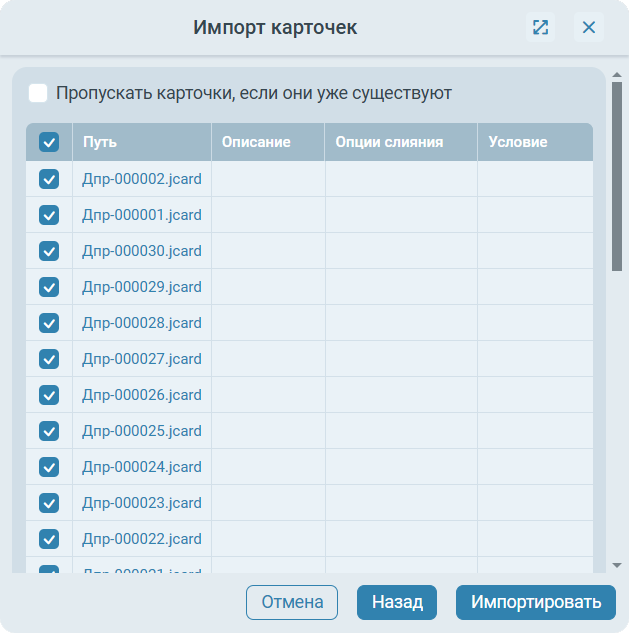Click the Путь column header

pyautogui.click(x=100, y=142)
